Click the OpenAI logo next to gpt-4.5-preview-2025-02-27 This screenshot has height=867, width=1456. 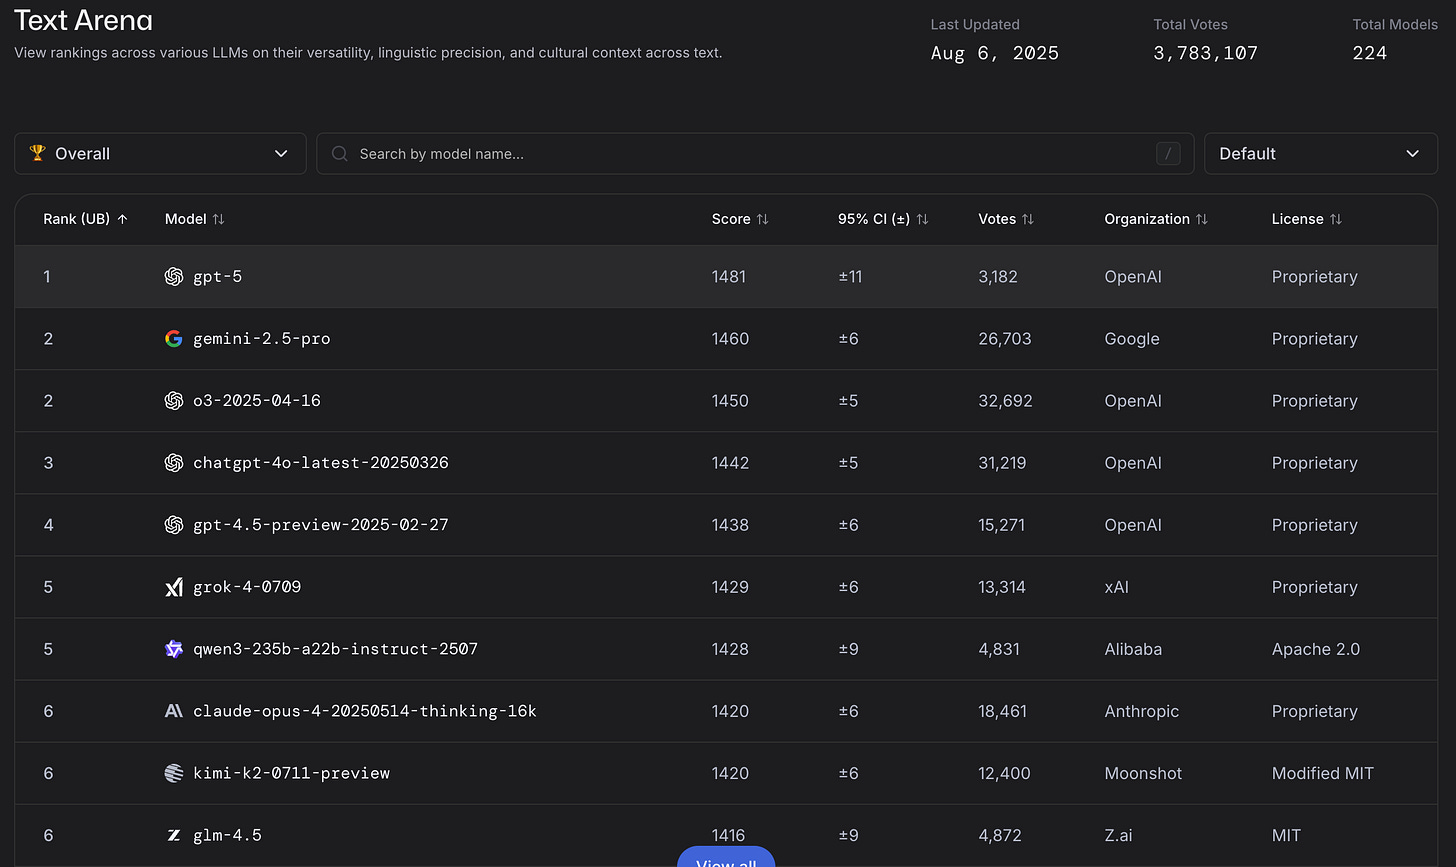tap(174, 525)
